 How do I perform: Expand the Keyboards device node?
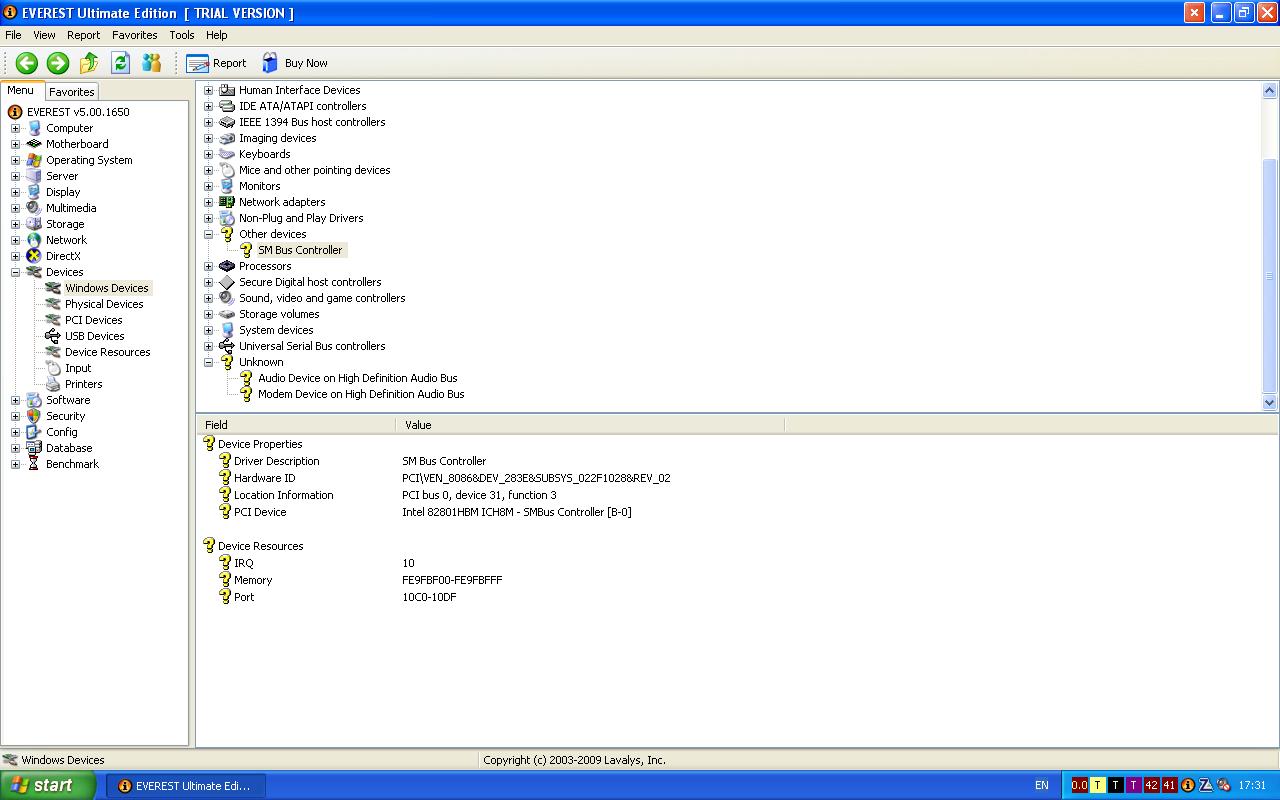pyautogui.click(x=208, y=154)
